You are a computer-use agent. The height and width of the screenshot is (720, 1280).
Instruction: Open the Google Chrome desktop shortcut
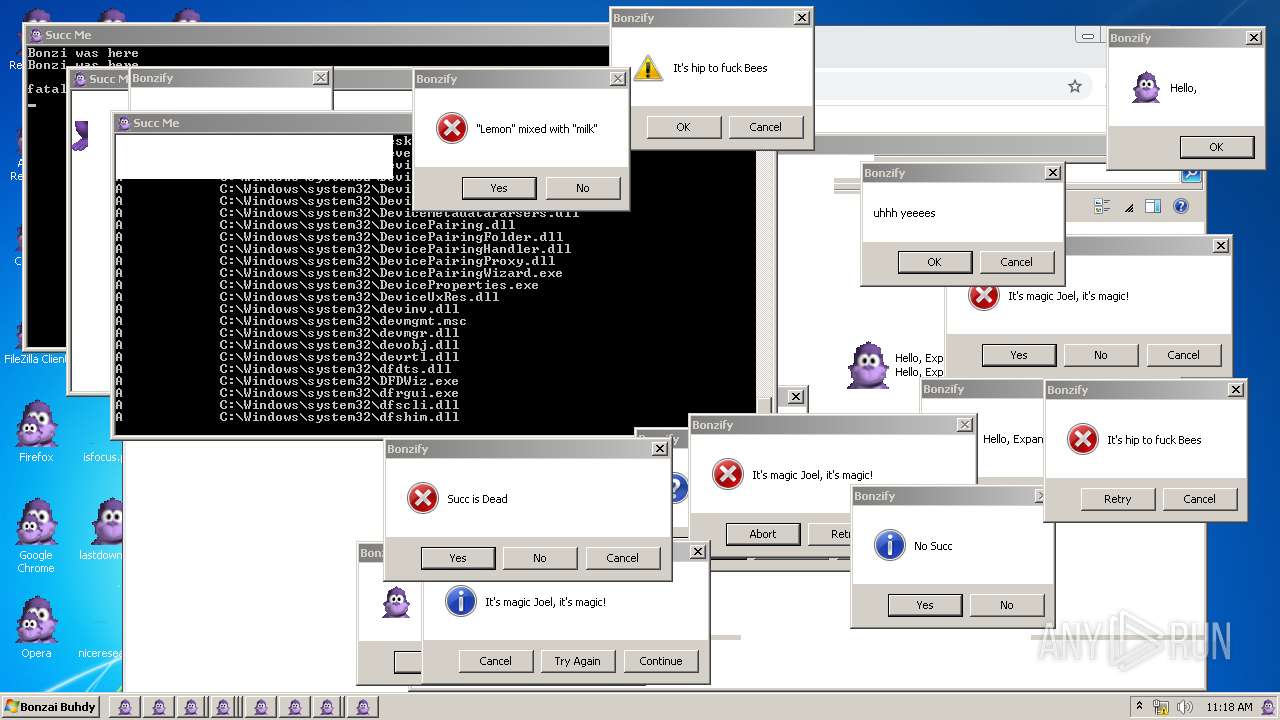36,536
